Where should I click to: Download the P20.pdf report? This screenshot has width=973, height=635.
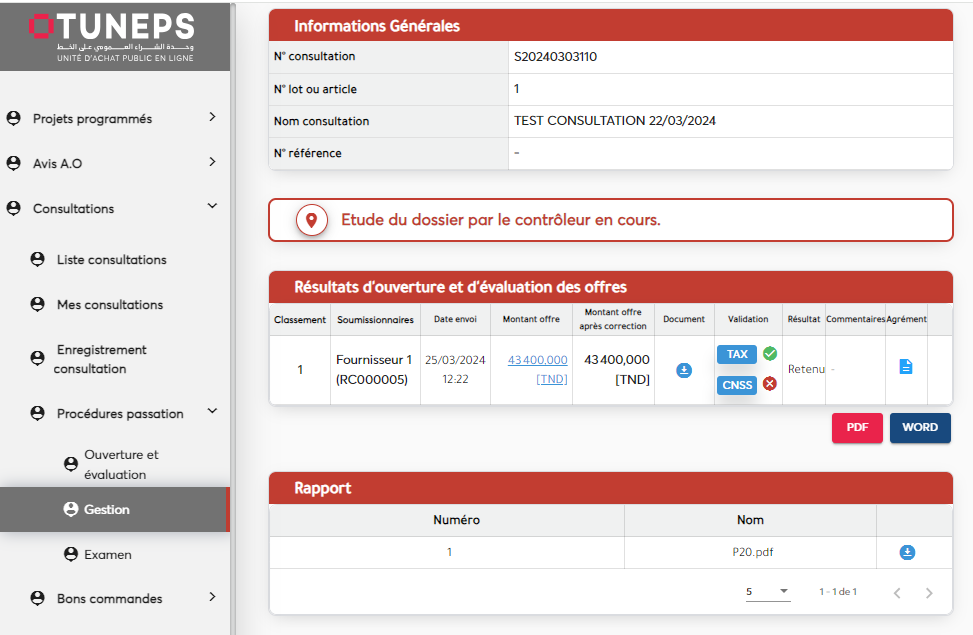pyautogui.click(x=907, y=552)
